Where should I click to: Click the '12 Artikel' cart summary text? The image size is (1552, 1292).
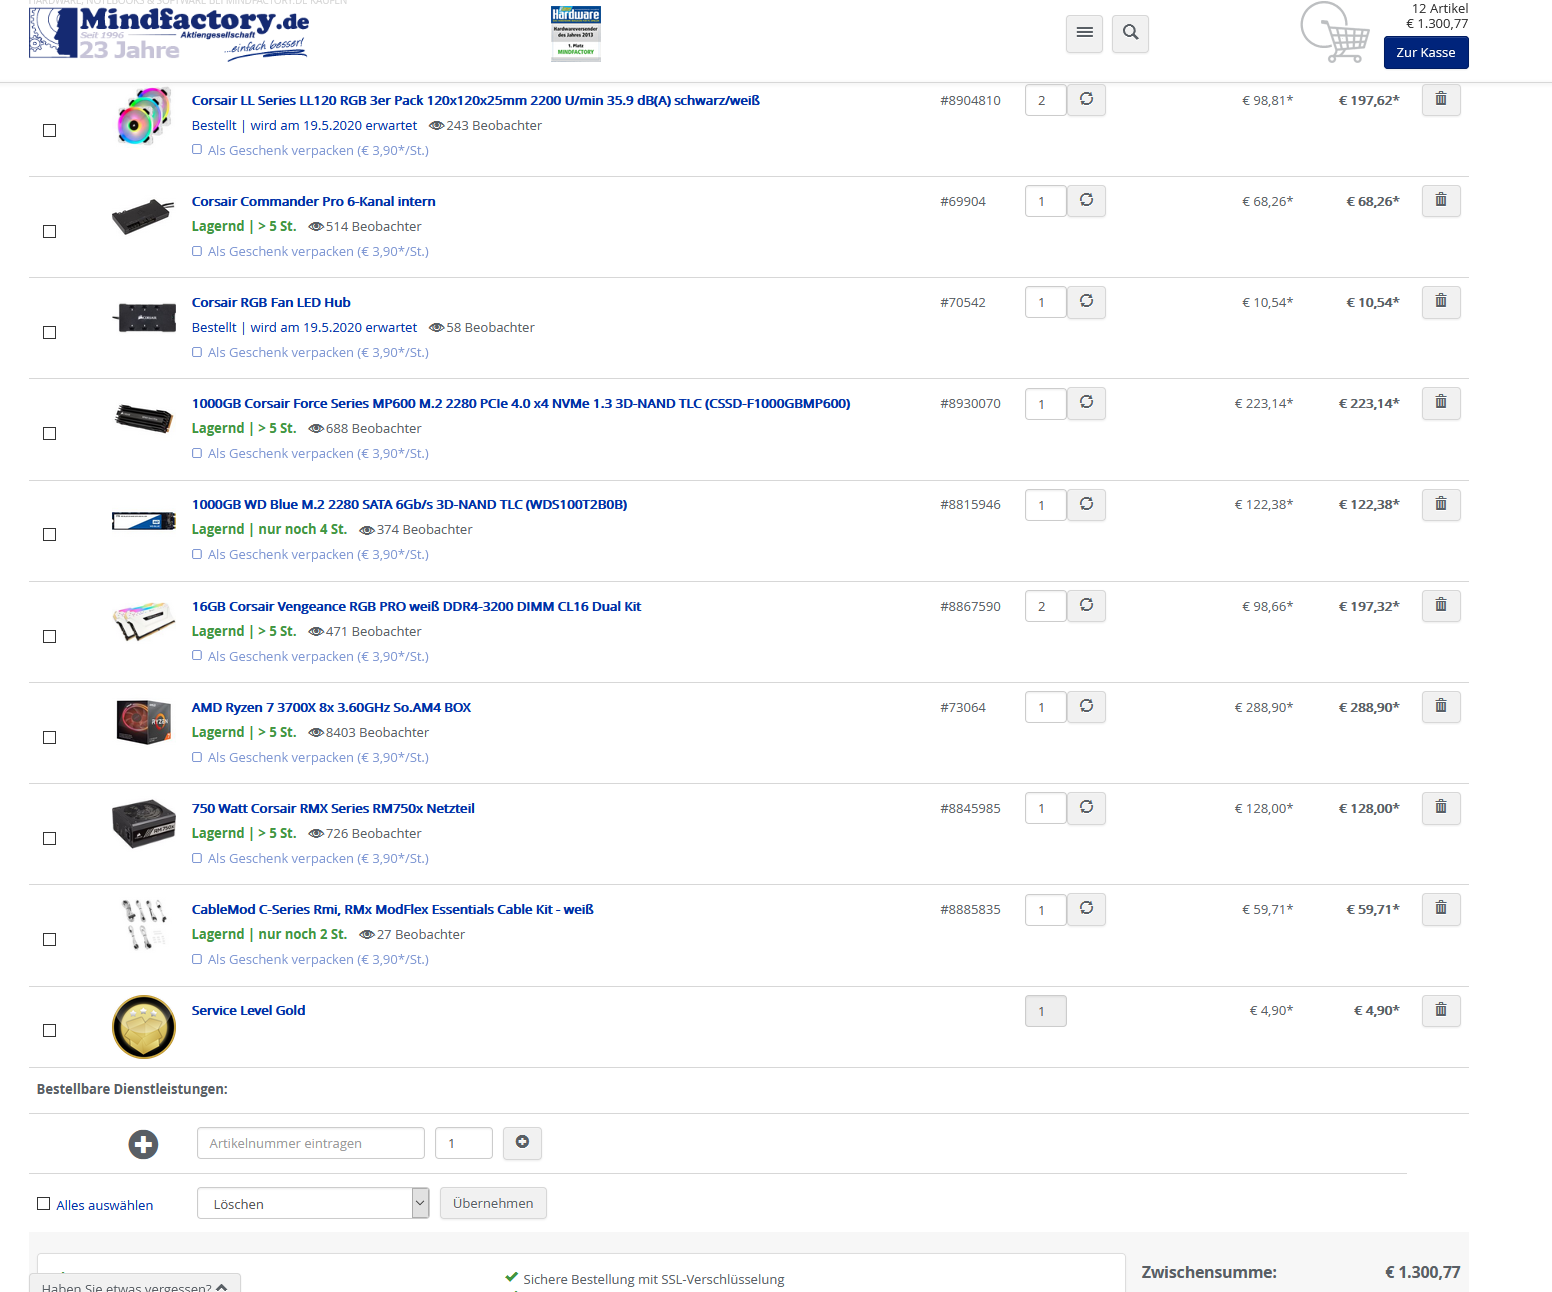[x=1440, y=9]
